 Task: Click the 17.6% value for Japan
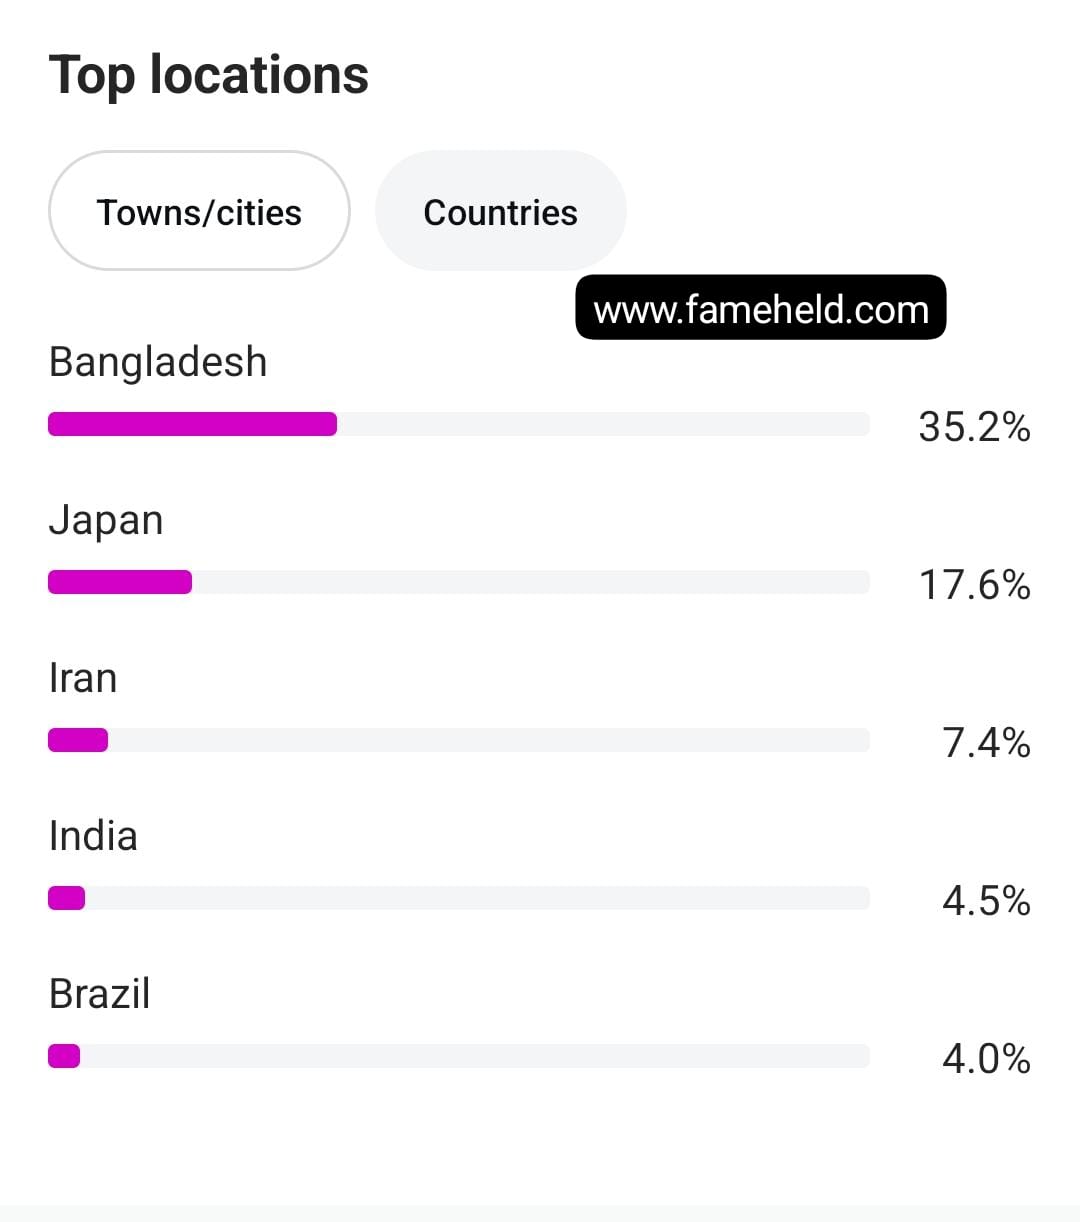(x=974, y=585)
